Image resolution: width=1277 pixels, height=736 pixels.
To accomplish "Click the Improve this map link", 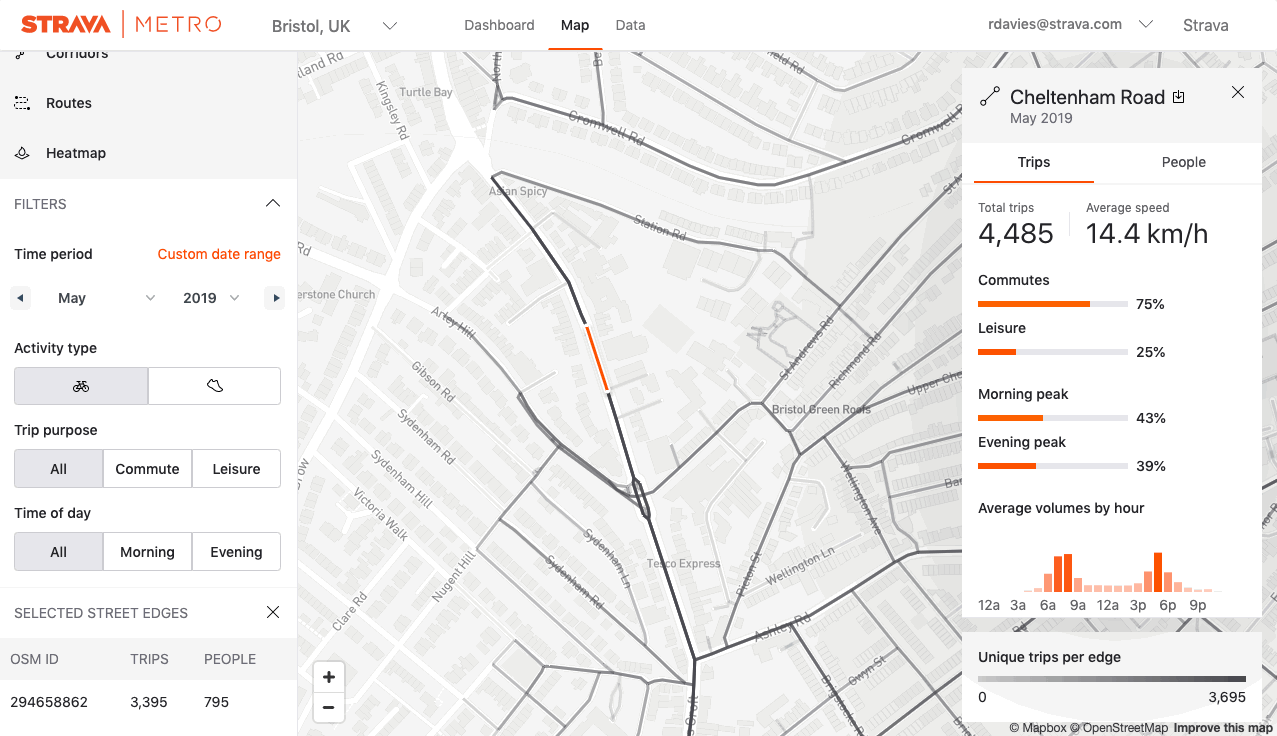I will (1223, 728).
